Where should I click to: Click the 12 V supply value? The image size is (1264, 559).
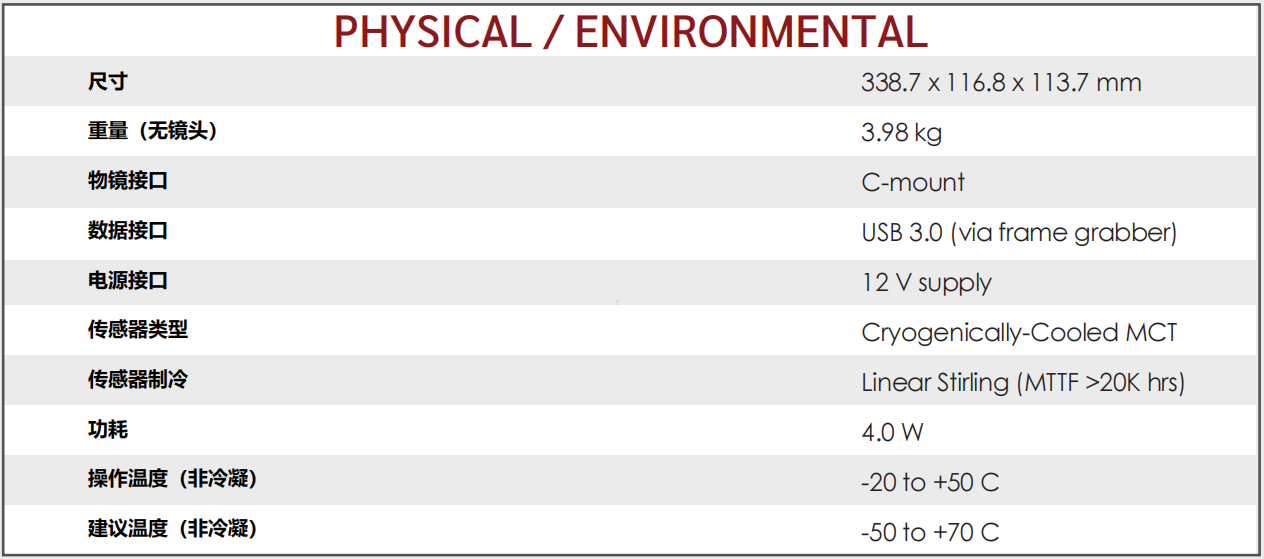[x=926, y=283]
